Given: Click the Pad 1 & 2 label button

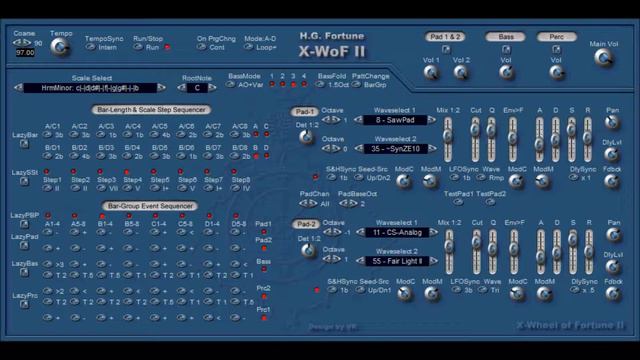Looking at the screenshot, I should [x=445, y=37].
